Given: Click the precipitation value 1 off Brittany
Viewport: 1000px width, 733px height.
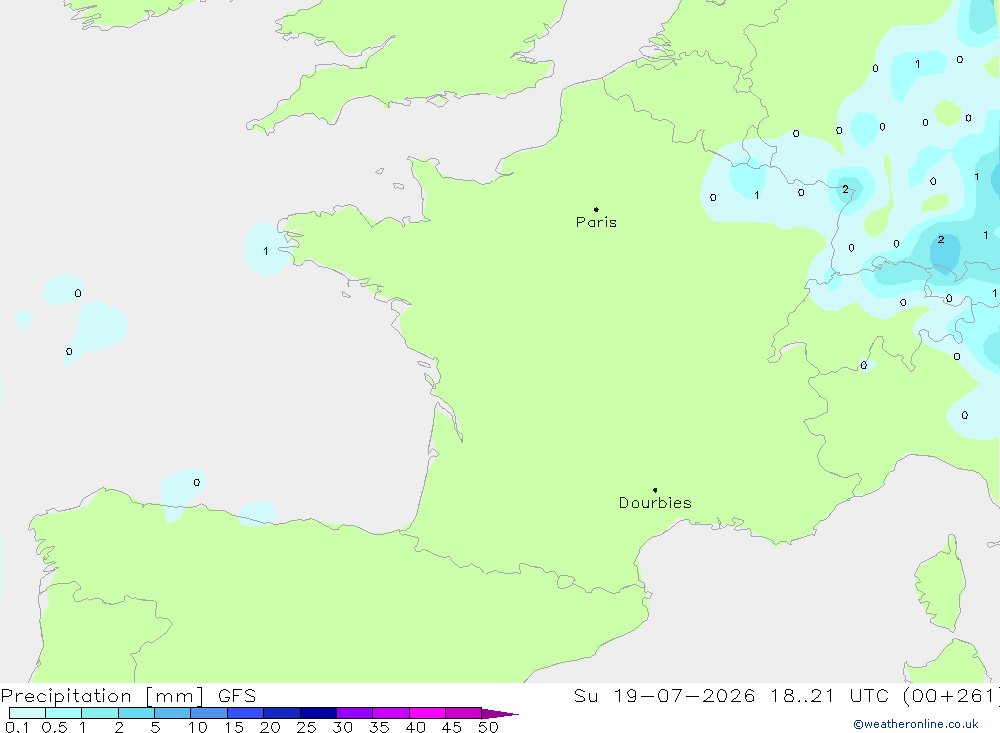Looking at the screenshot, I should (x=265, y=251).
